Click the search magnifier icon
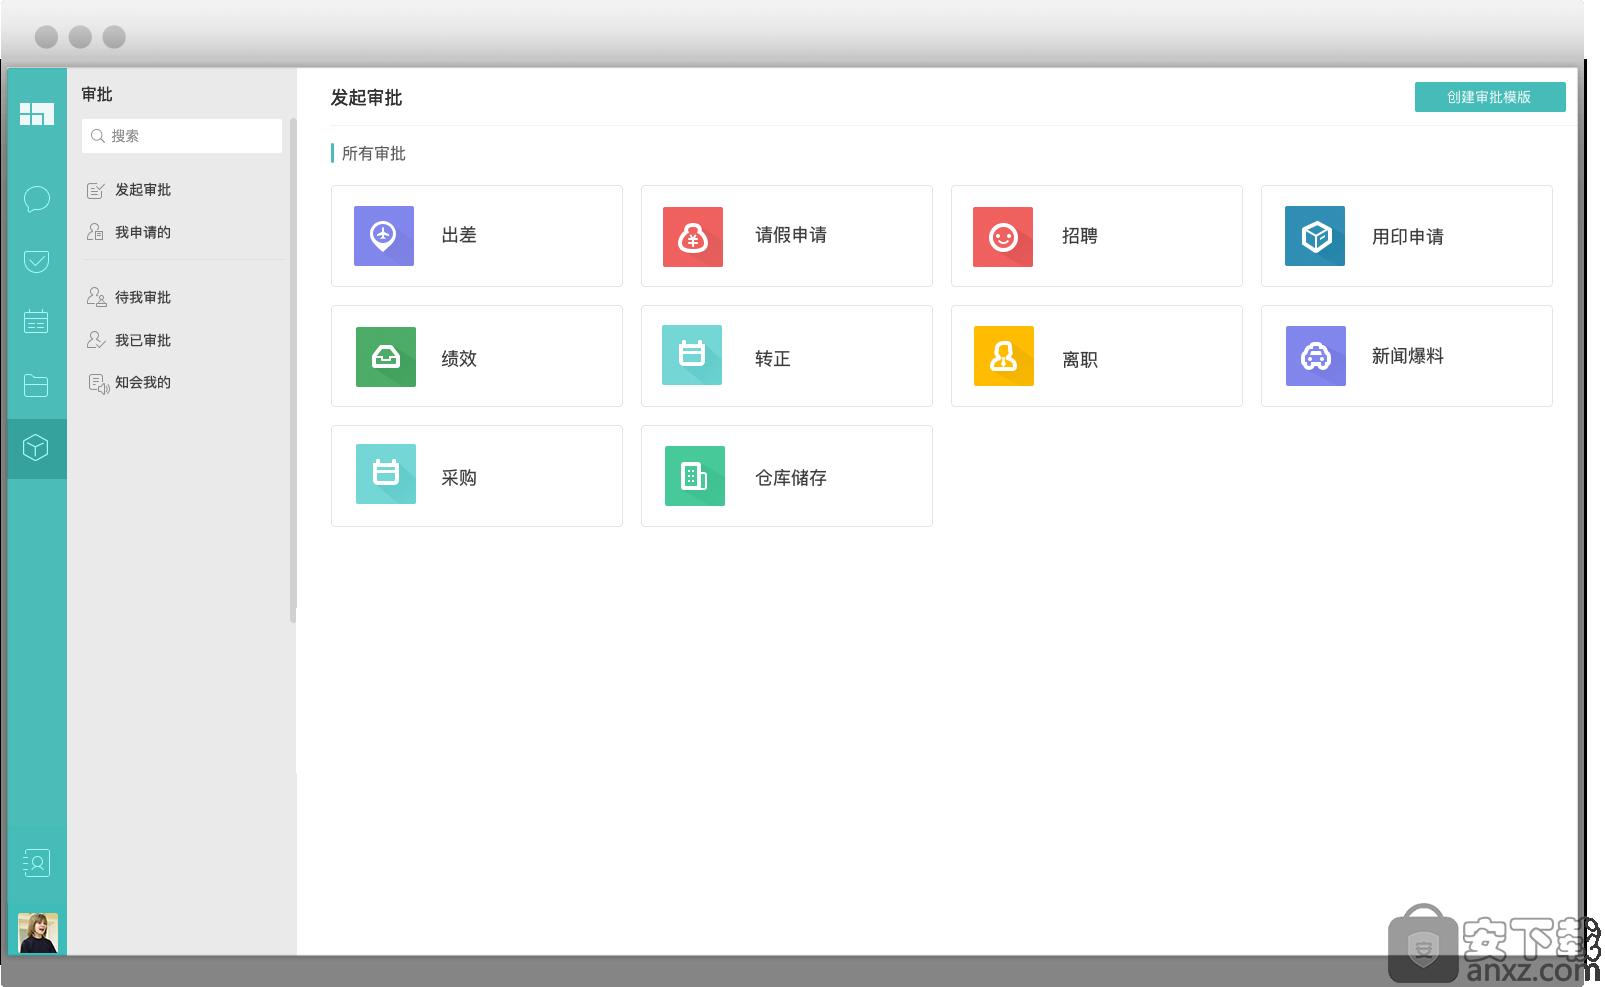This screenshot has width=1605, height=987. (x=98, y=136)
